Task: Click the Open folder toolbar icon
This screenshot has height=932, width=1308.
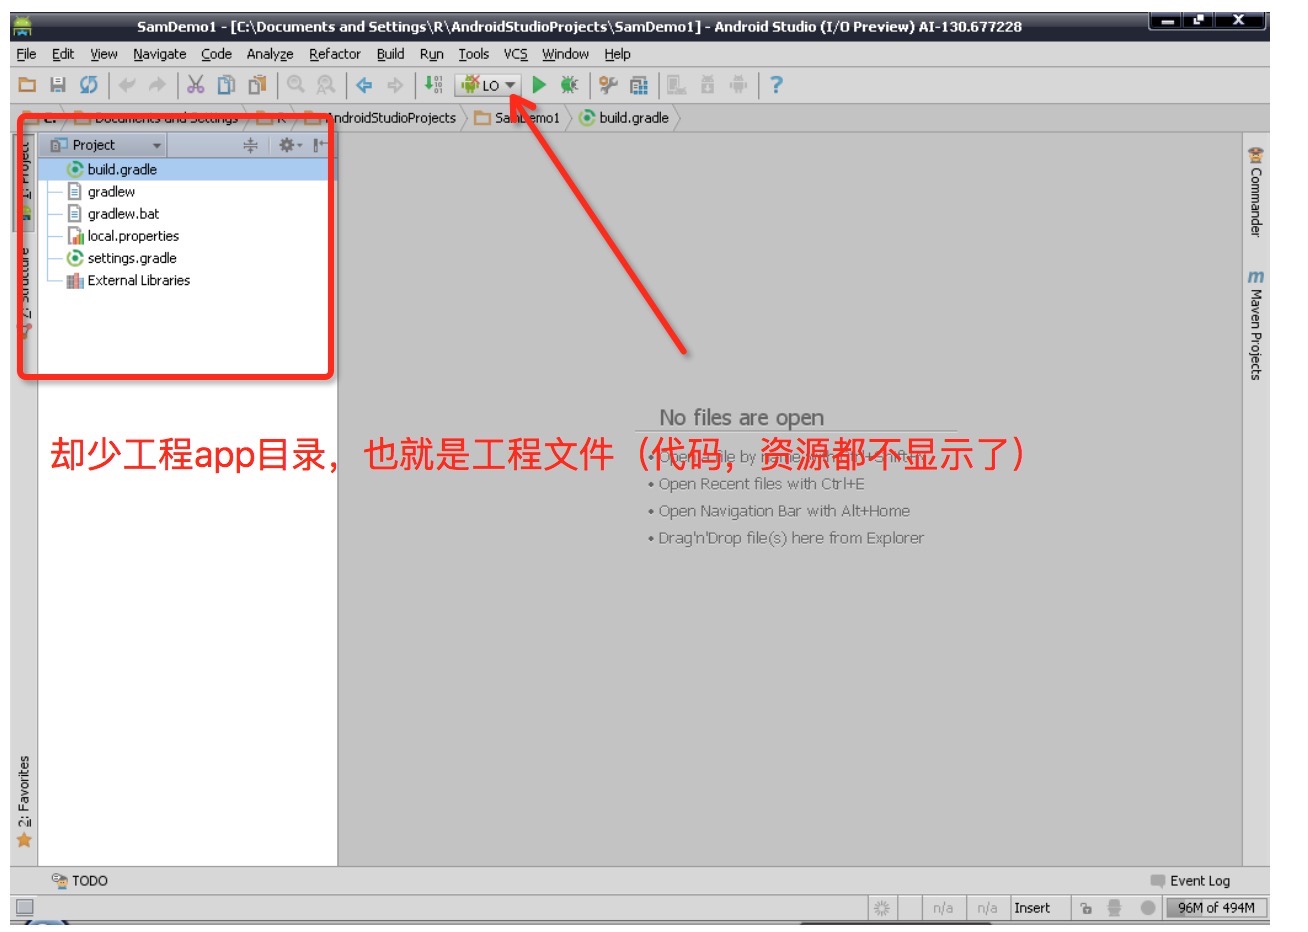Action: coord(28,85)
